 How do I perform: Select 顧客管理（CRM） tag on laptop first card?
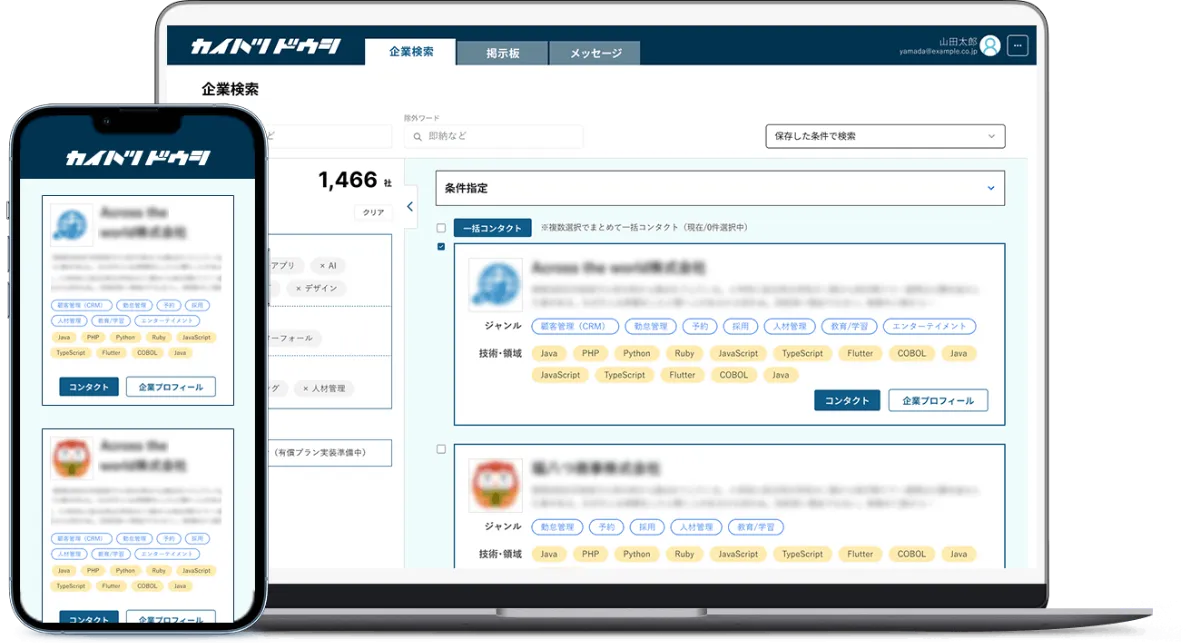573,326
